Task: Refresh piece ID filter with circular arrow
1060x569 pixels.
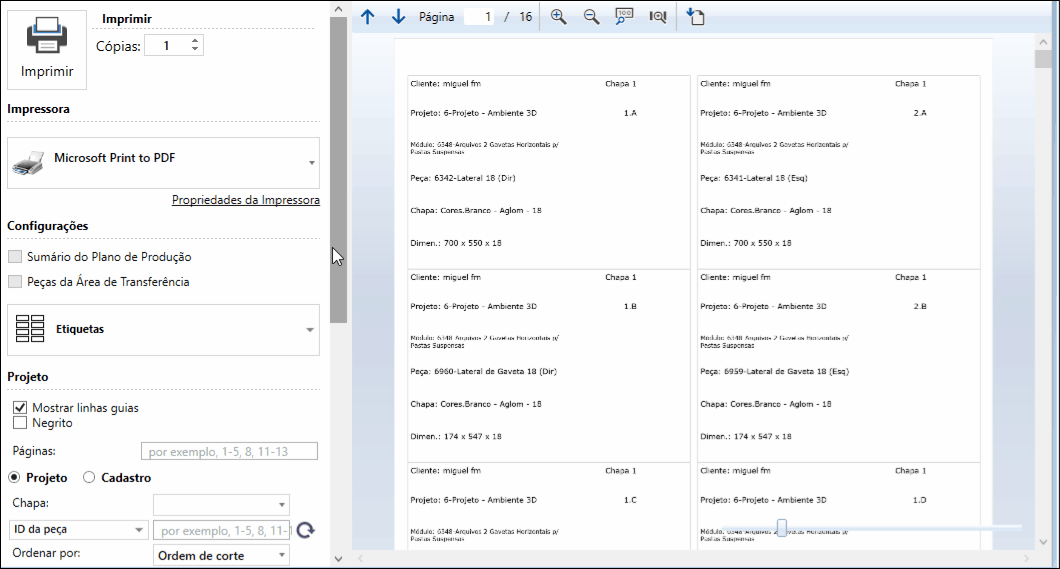Action: coord(306,530)
